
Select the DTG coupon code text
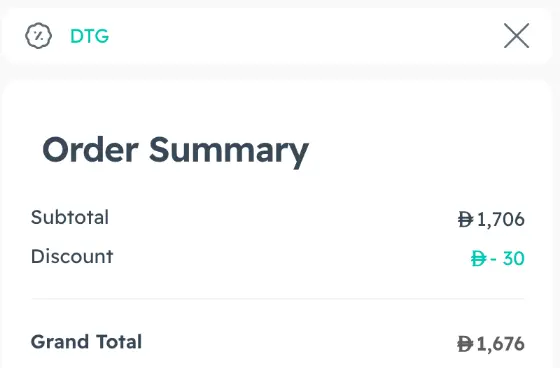pyautogui.click(x=89, y=36)
